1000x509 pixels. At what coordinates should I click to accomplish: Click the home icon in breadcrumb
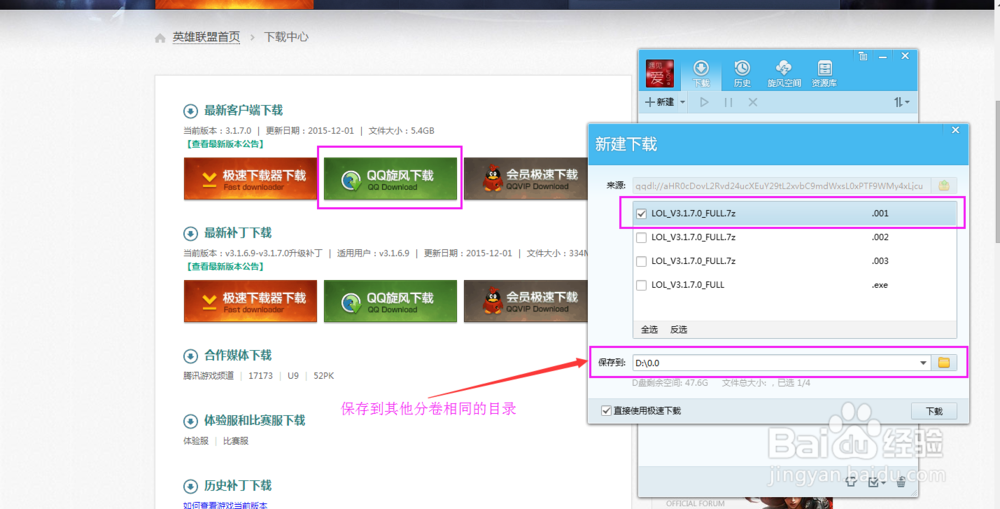160,38
